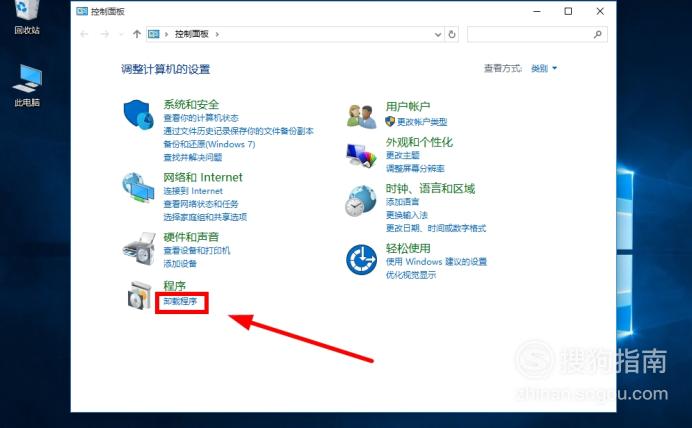
Task: Click the back arrow navigation button
Action: (84, 34)
